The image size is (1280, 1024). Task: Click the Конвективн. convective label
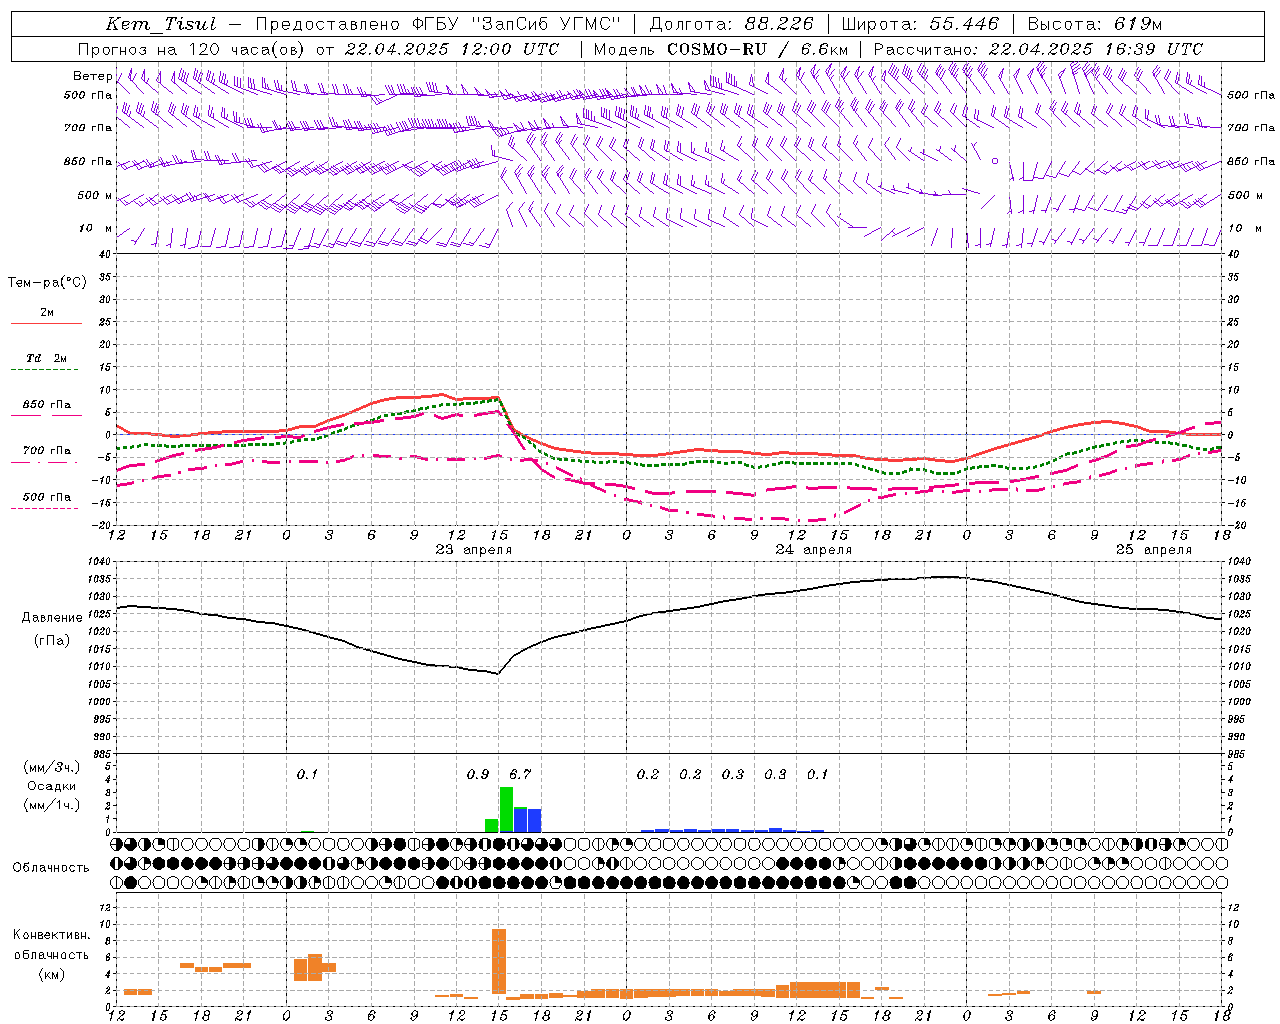point(51,935)
